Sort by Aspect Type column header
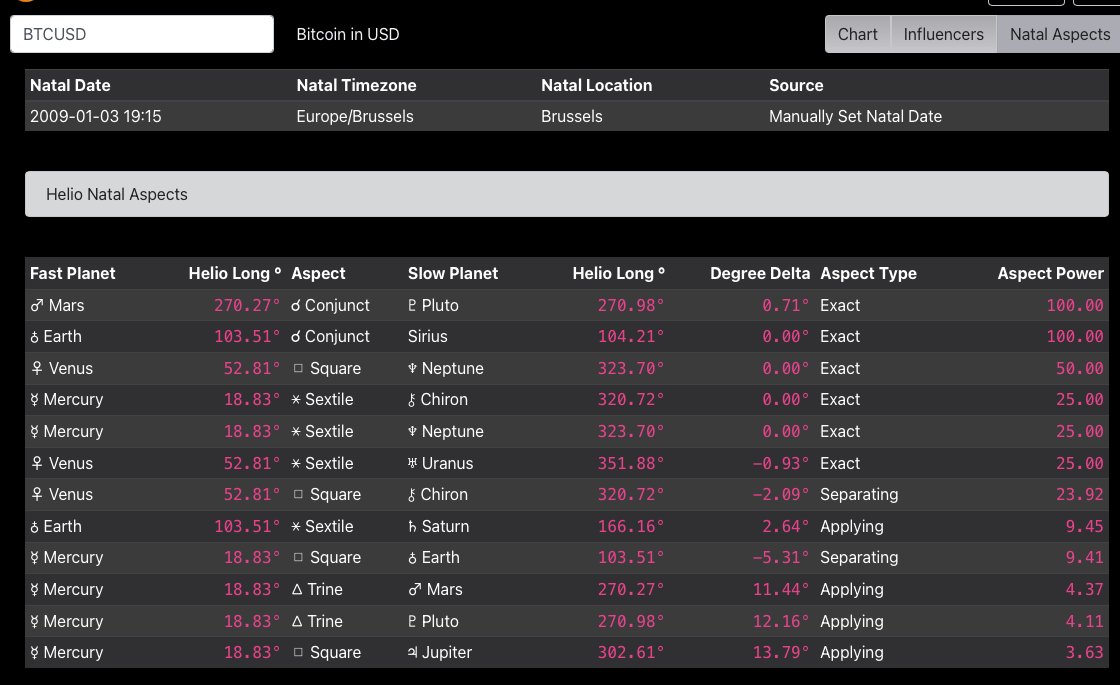Image resolution: width=1120 pixels, height=685 pixels. coord(868,274)
